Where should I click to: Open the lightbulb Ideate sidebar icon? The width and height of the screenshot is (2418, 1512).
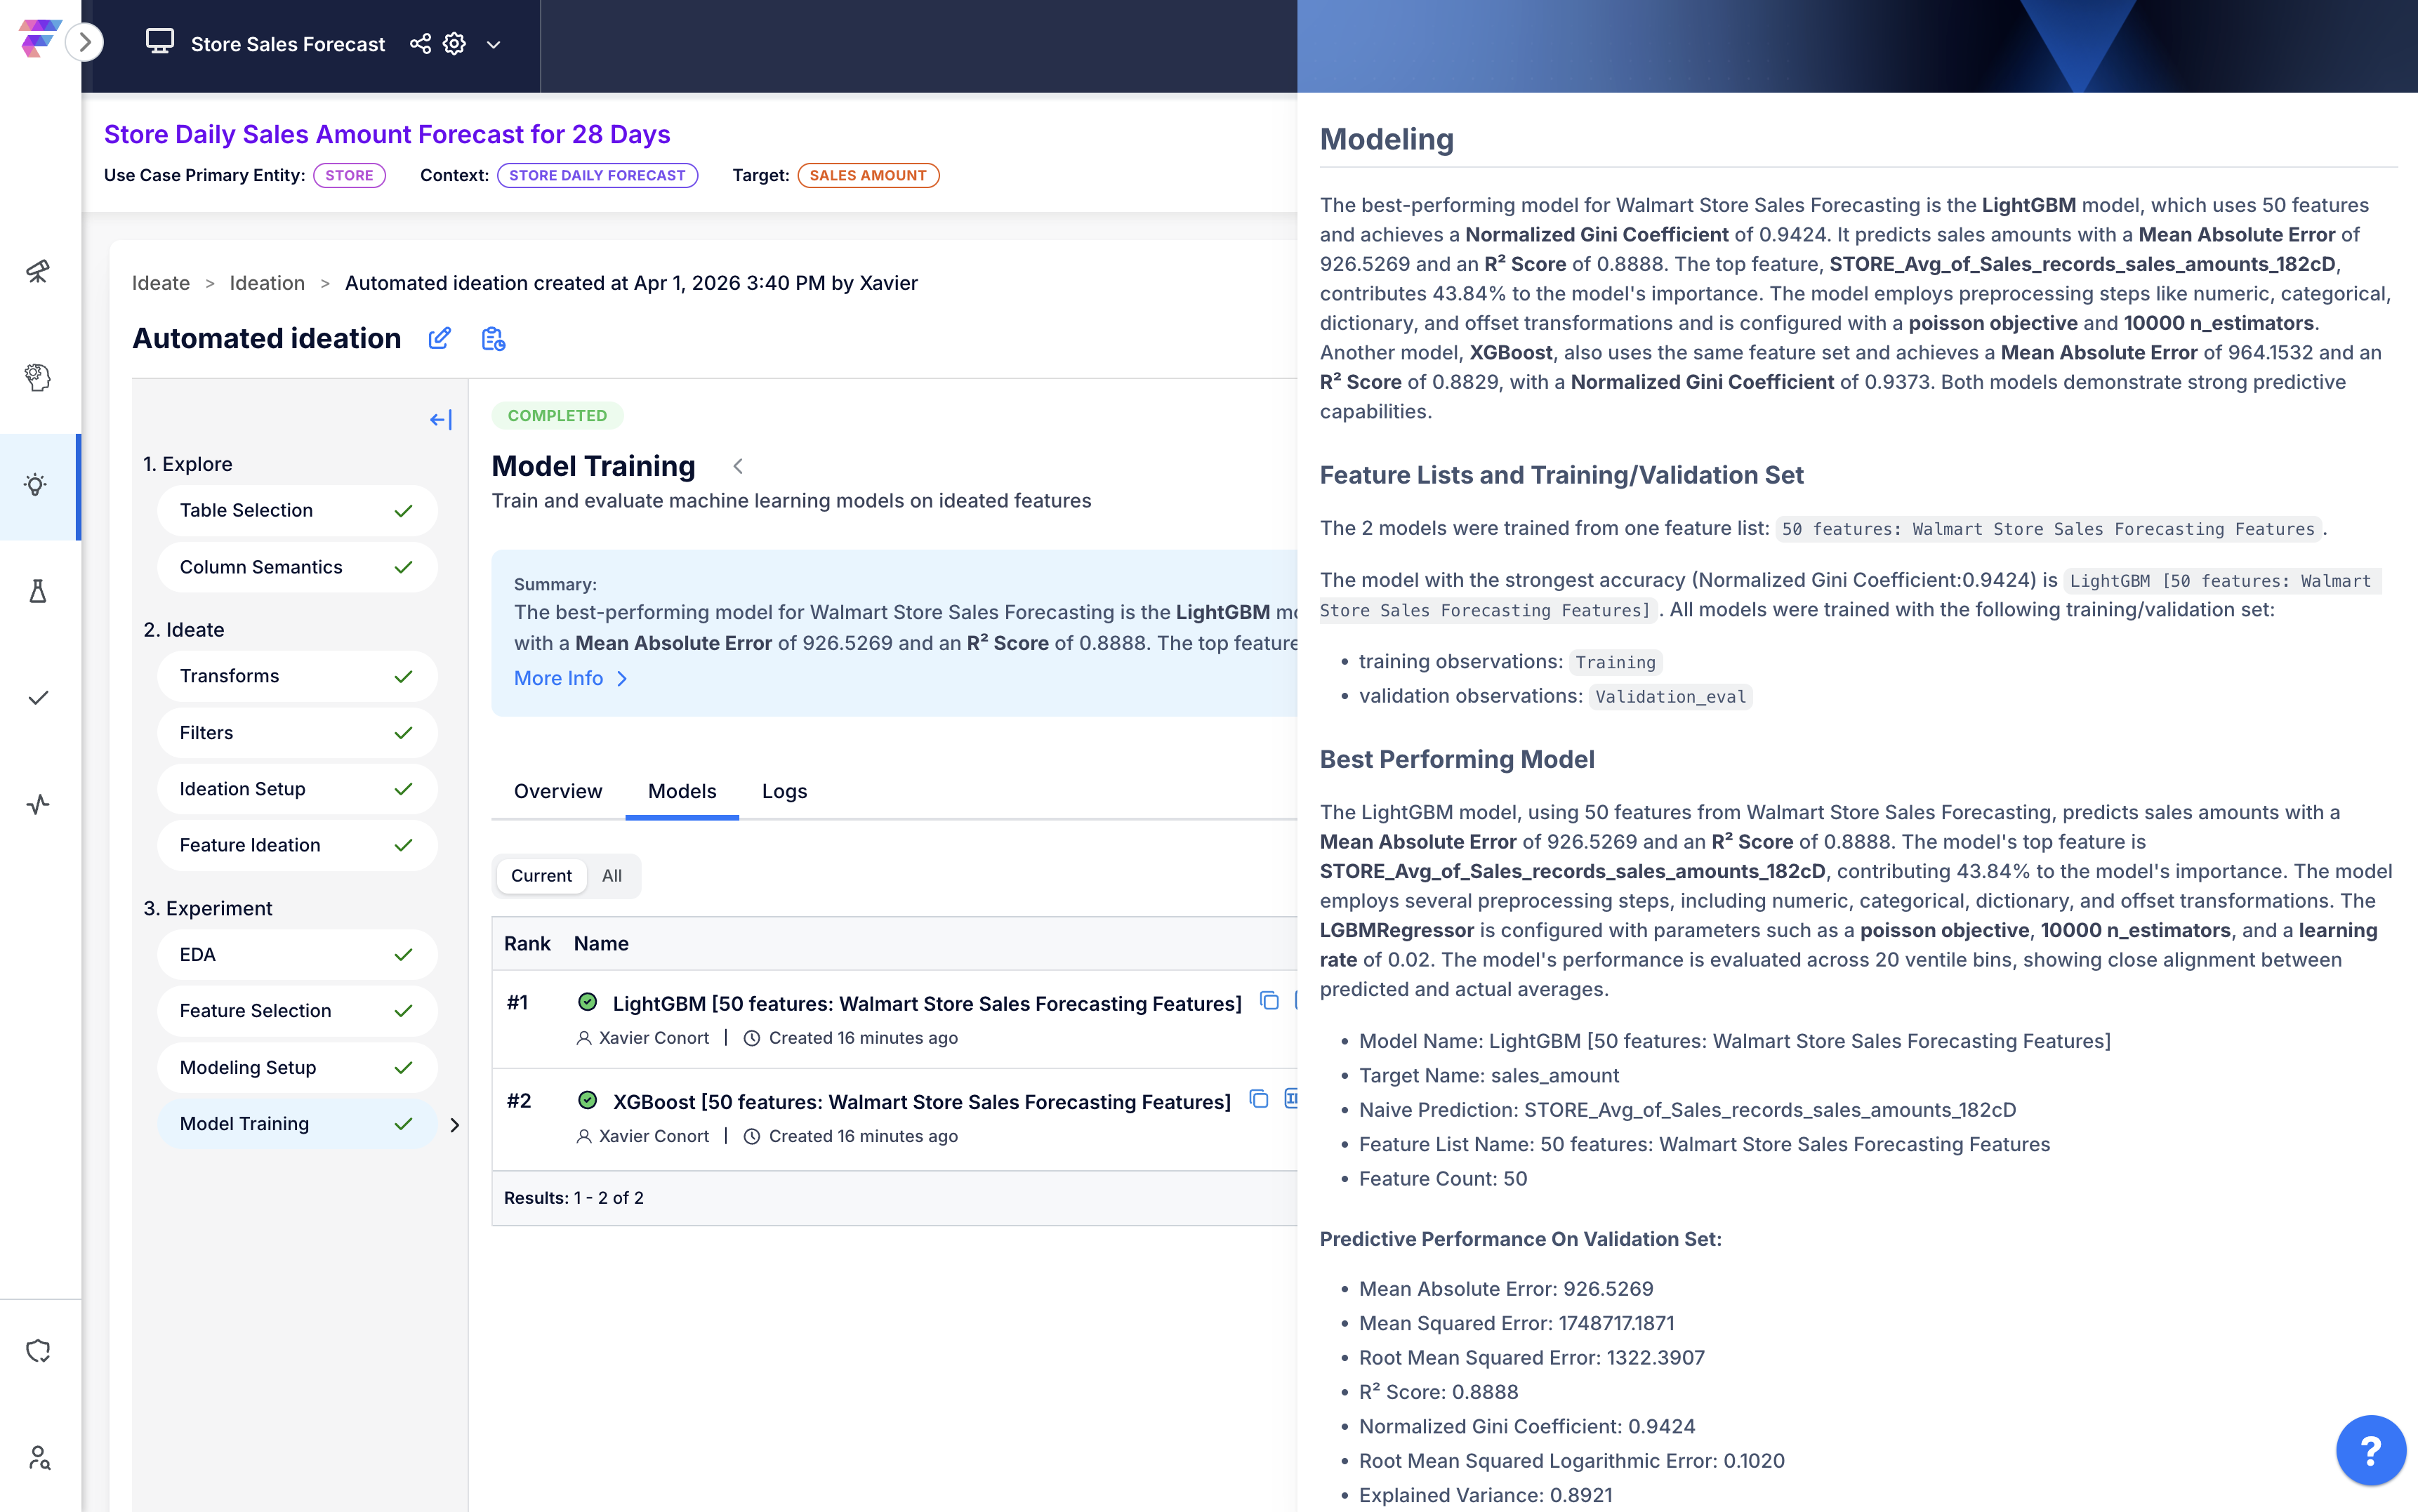pos(37,486)
